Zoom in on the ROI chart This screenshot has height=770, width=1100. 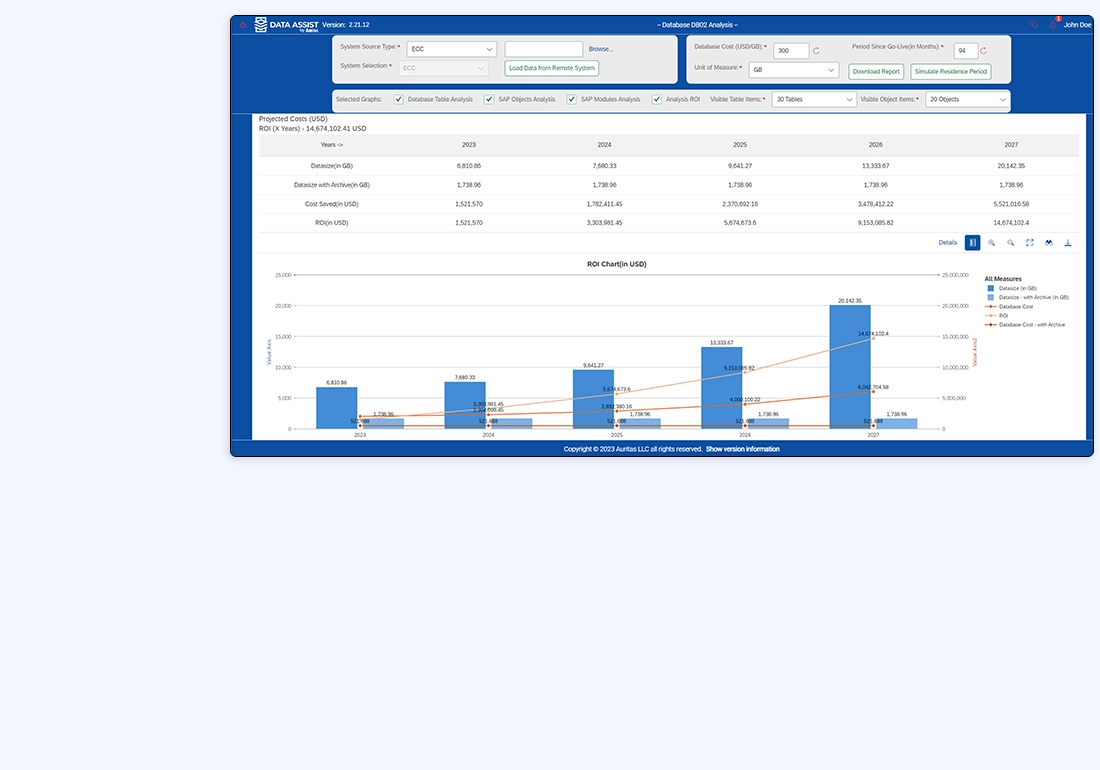pos(991,243)
